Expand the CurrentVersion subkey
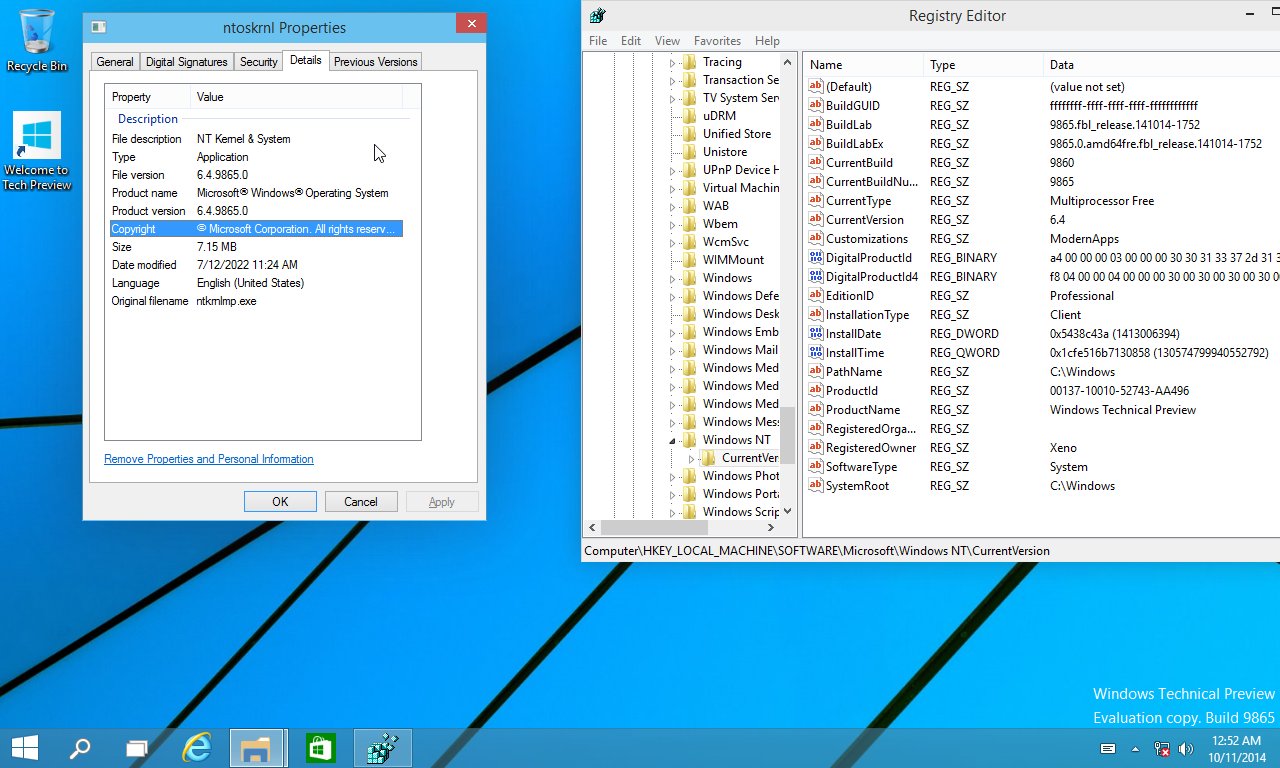Image resolution: width=1280 pixels, height=768 pixels. tap(691, 458)
